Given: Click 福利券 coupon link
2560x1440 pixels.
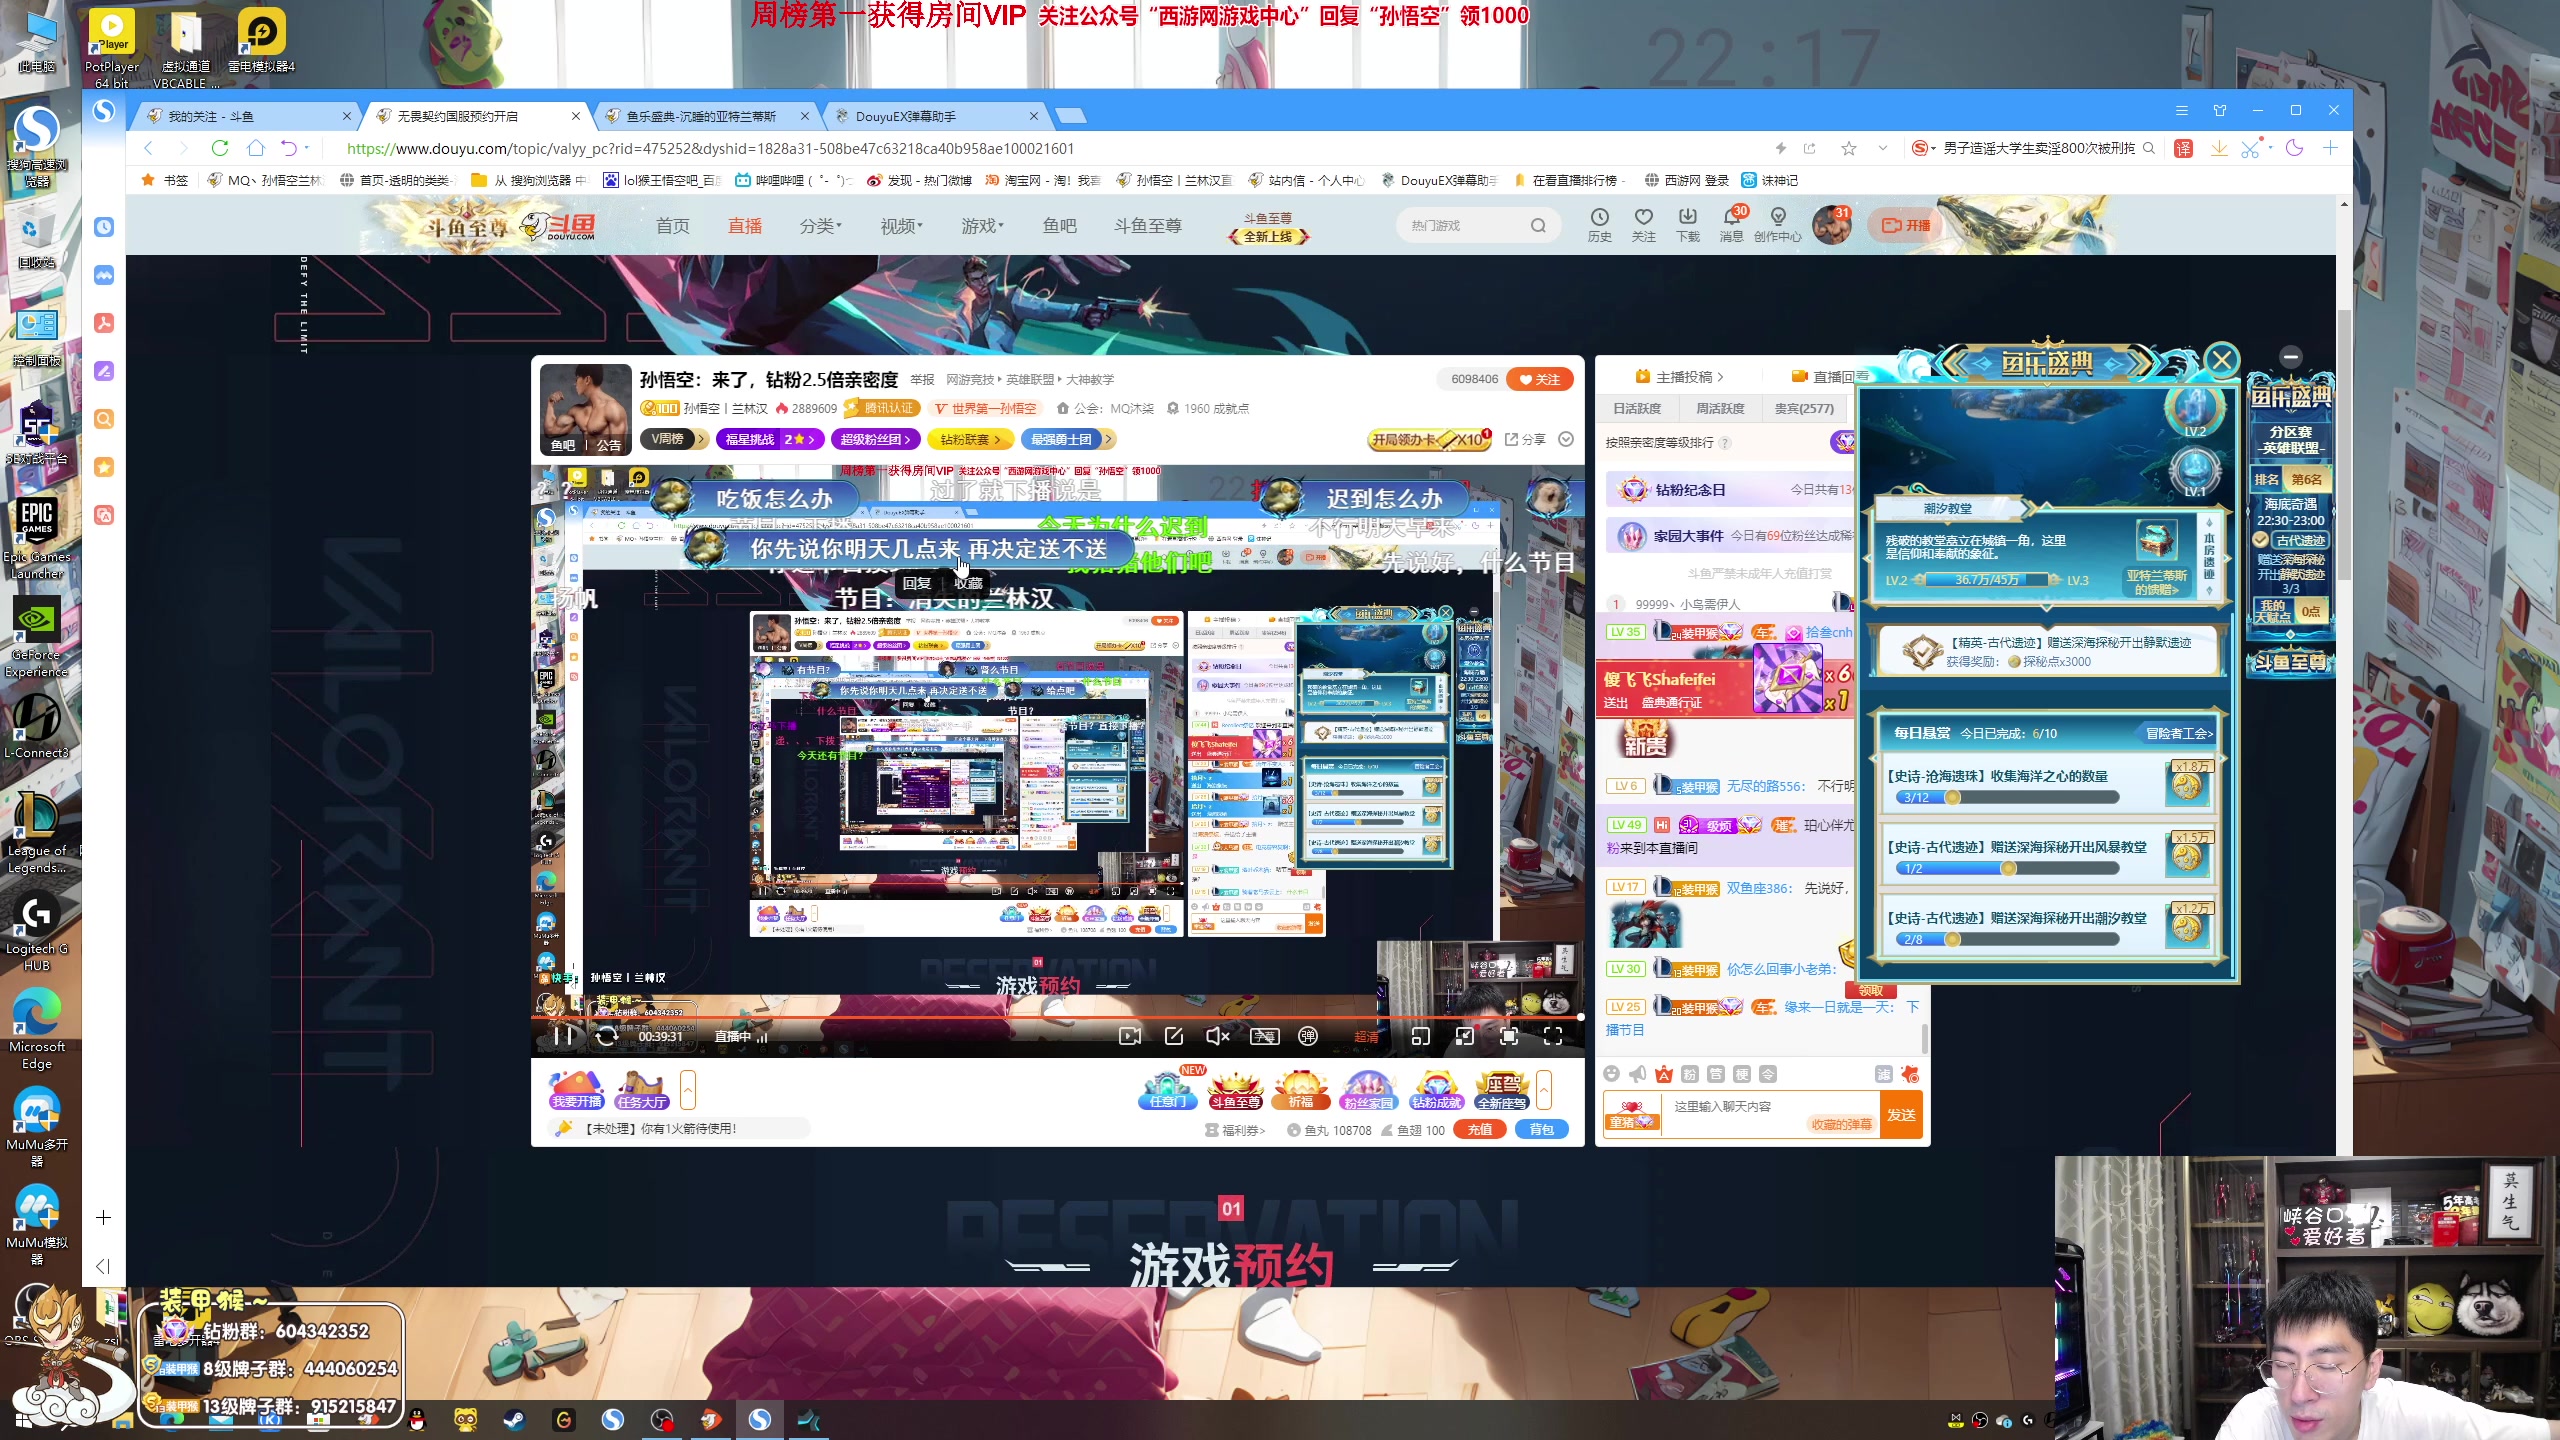Looking at the screenshot, I should (1236, 1131).
